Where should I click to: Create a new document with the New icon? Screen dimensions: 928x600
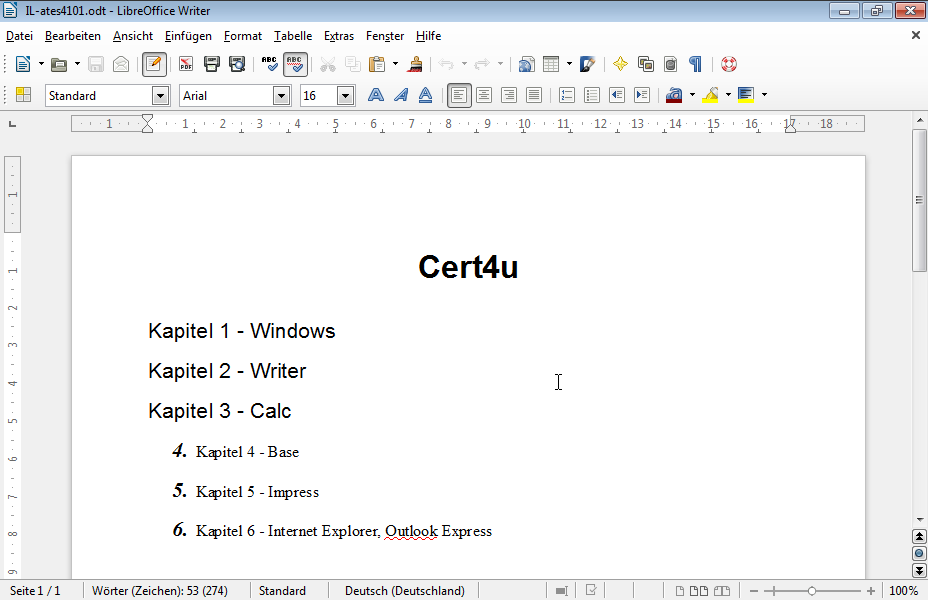[22, 64]
